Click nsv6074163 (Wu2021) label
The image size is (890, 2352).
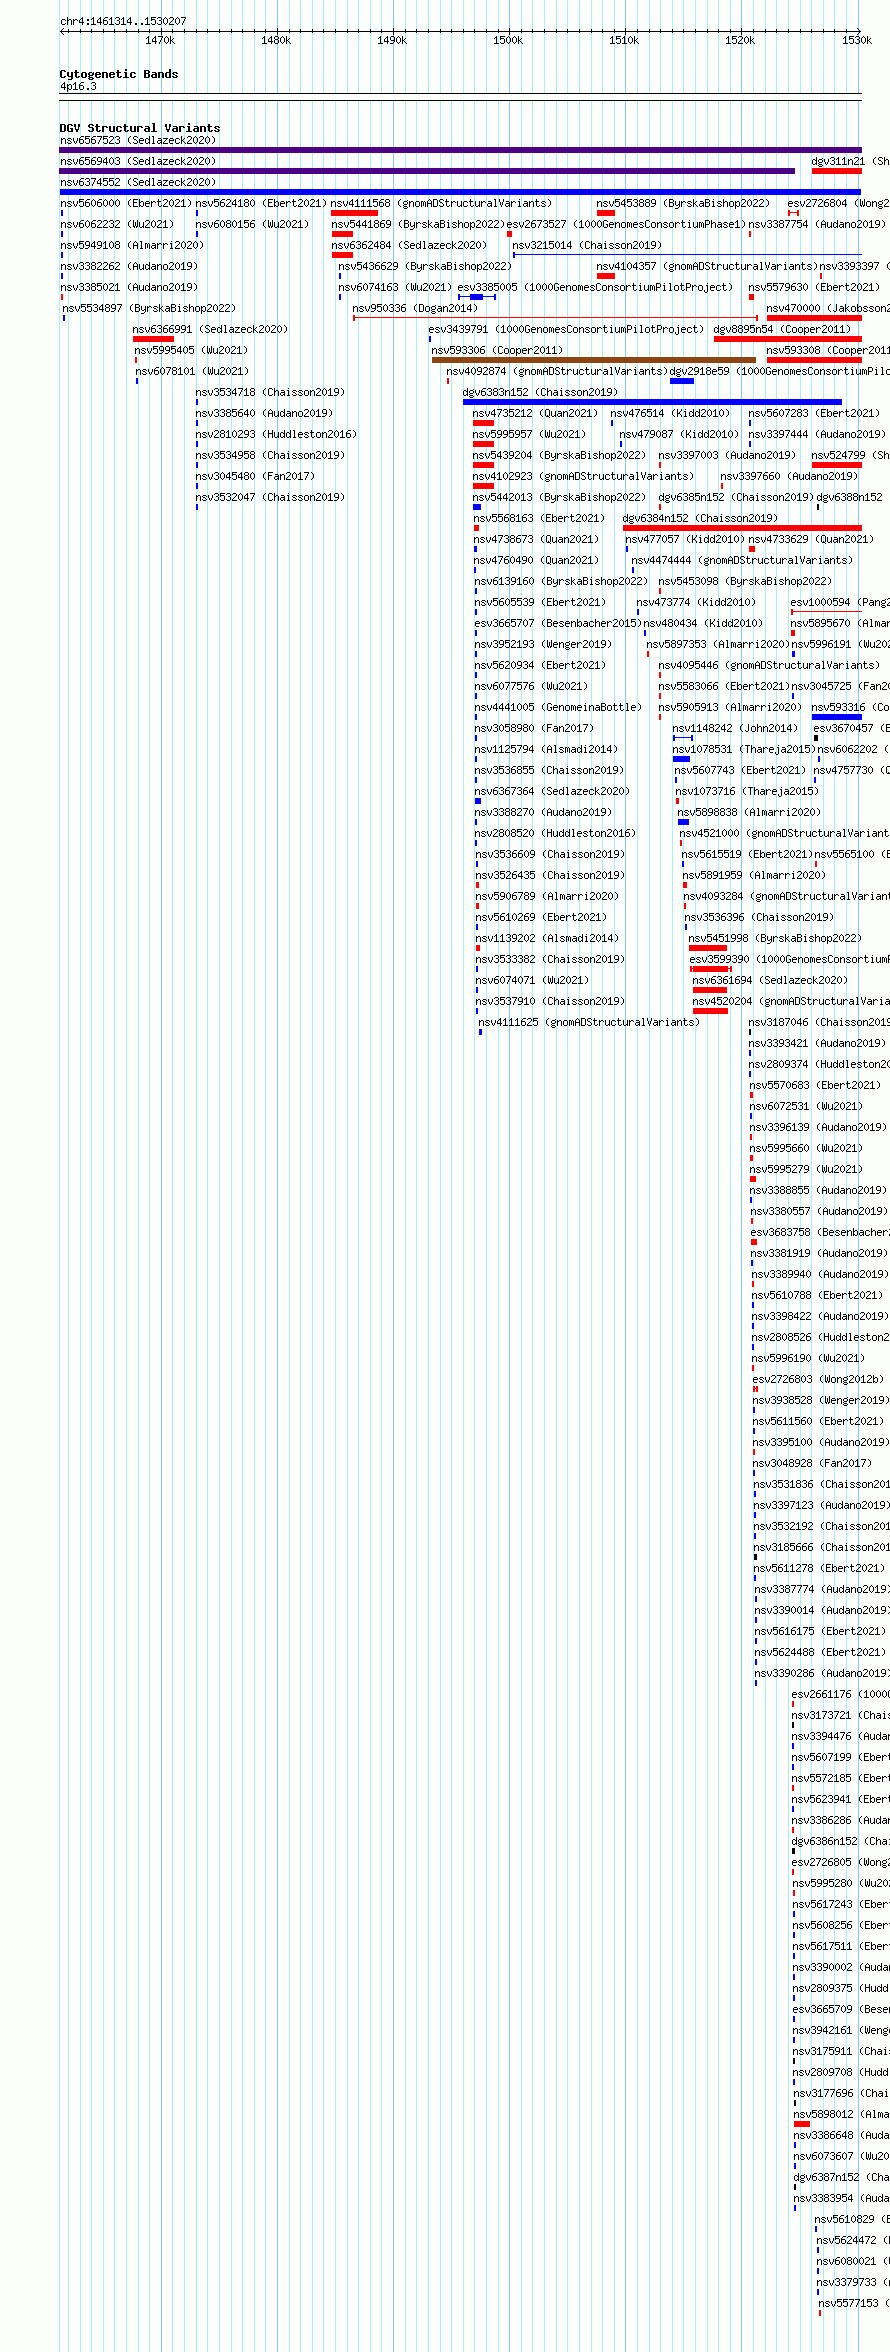395,287
